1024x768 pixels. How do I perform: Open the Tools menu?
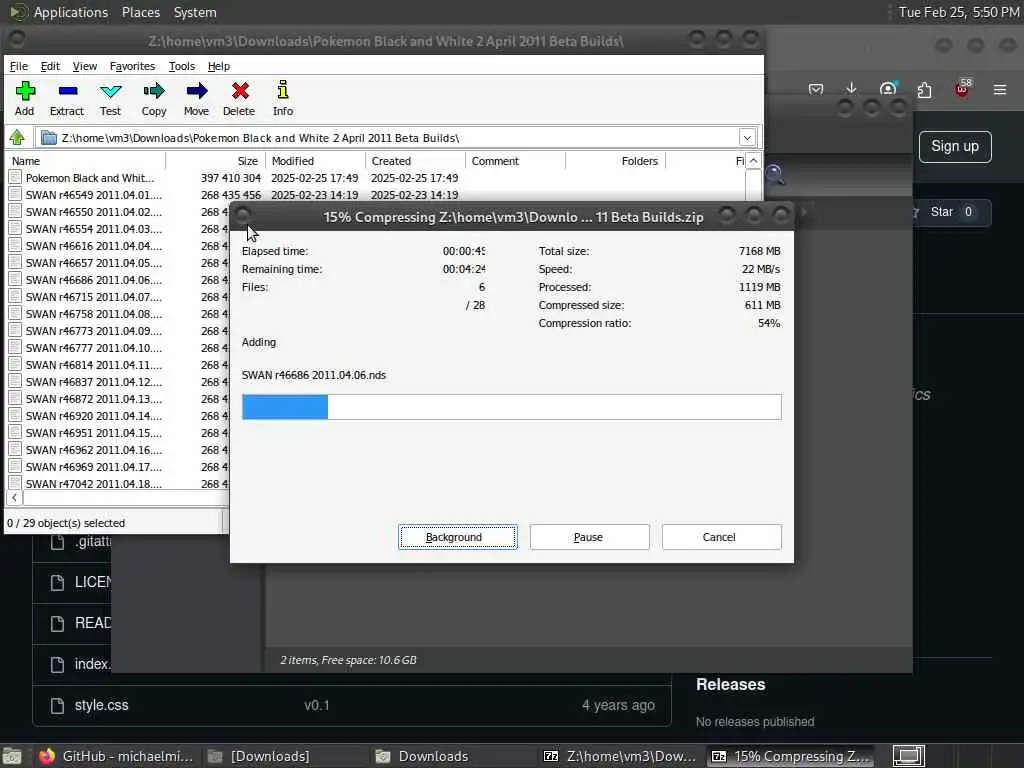(x=182, y=66)
